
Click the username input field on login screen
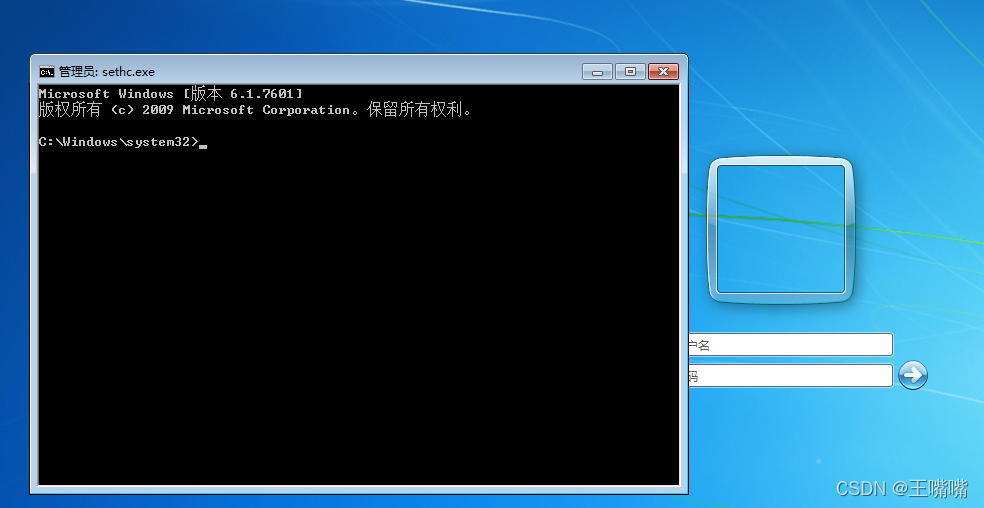(x=790, y=345)
